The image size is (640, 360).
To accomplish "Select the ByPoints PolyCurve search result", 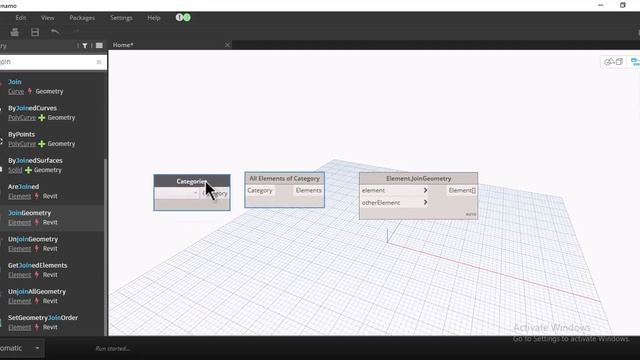I will (x=53, y=139).
